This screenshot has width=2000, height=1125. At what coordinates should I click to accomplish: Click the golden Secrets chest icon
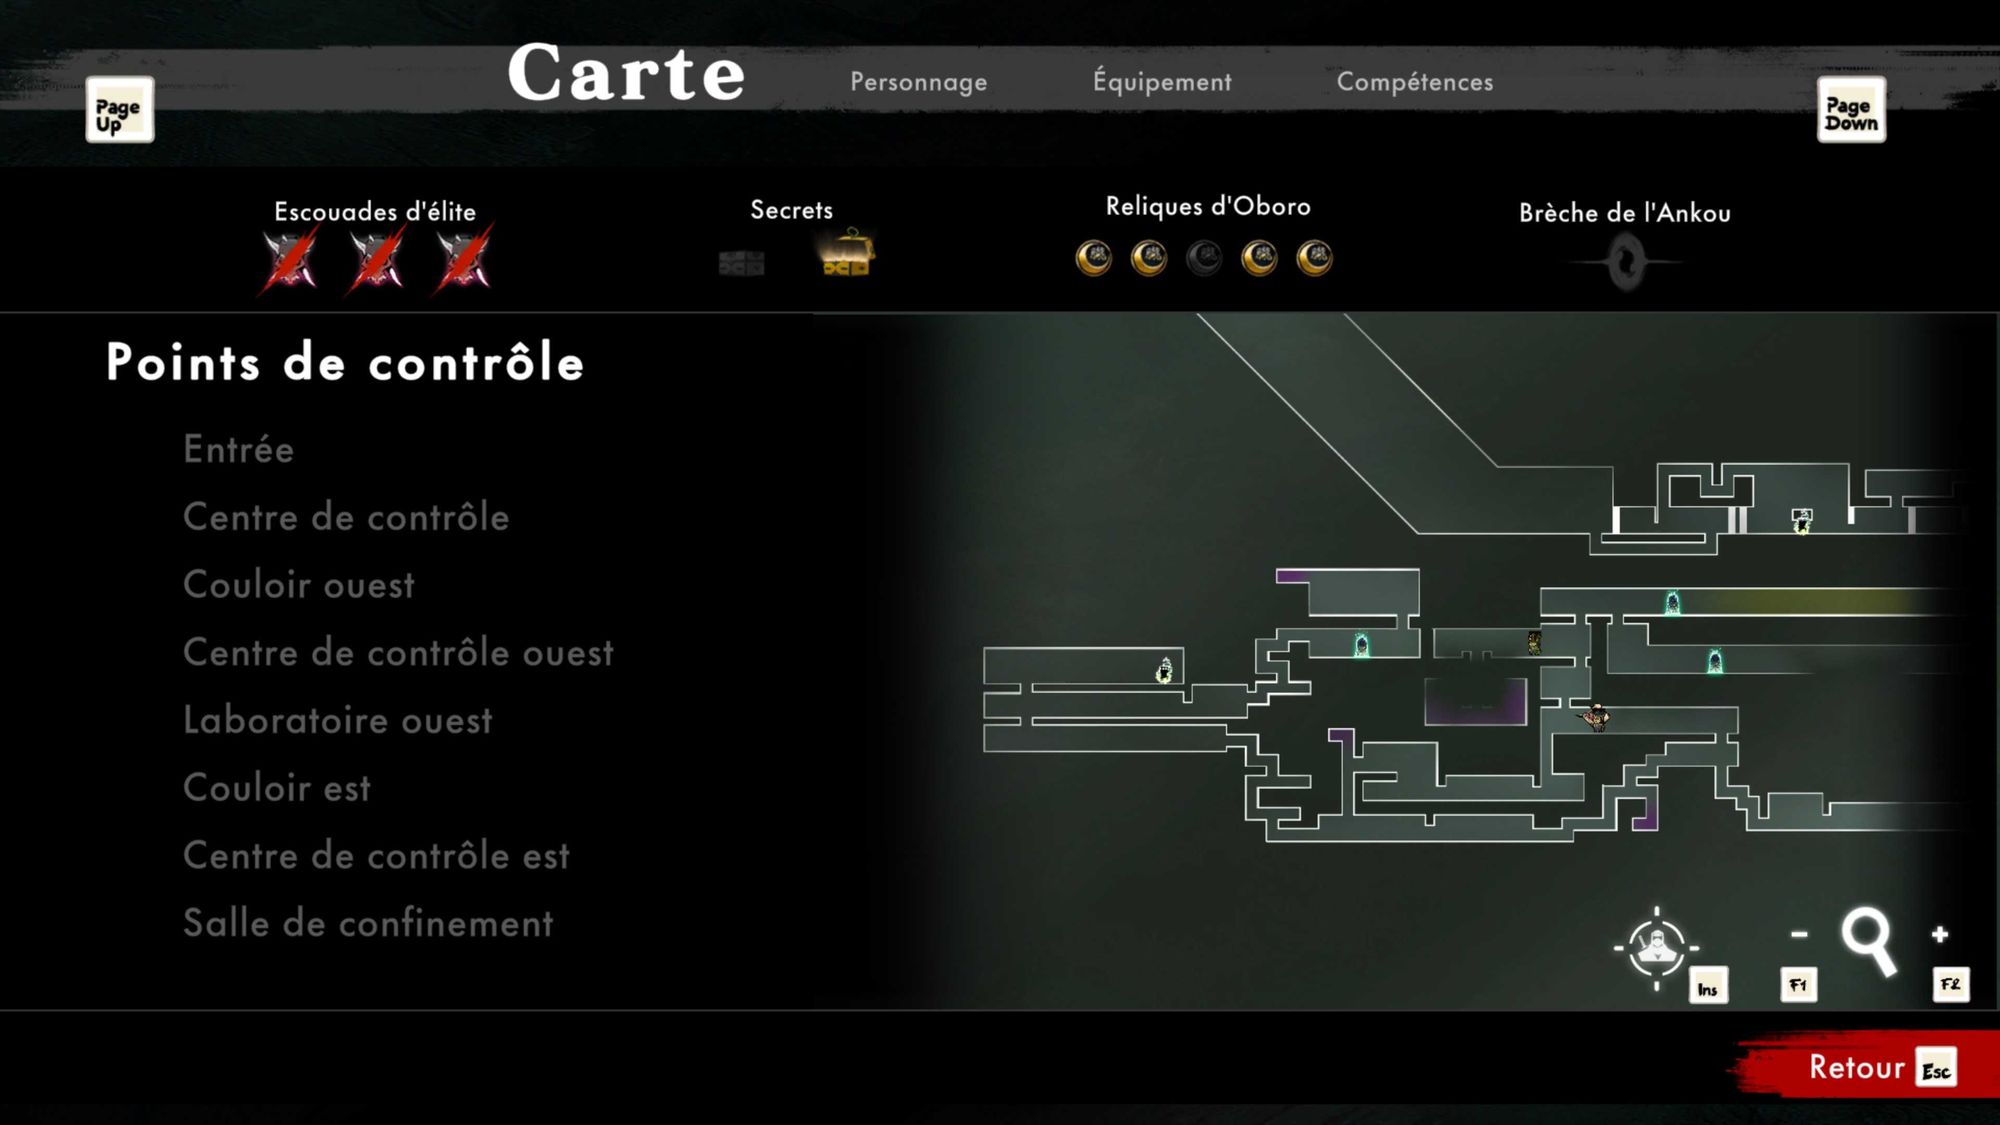[846, 253]
